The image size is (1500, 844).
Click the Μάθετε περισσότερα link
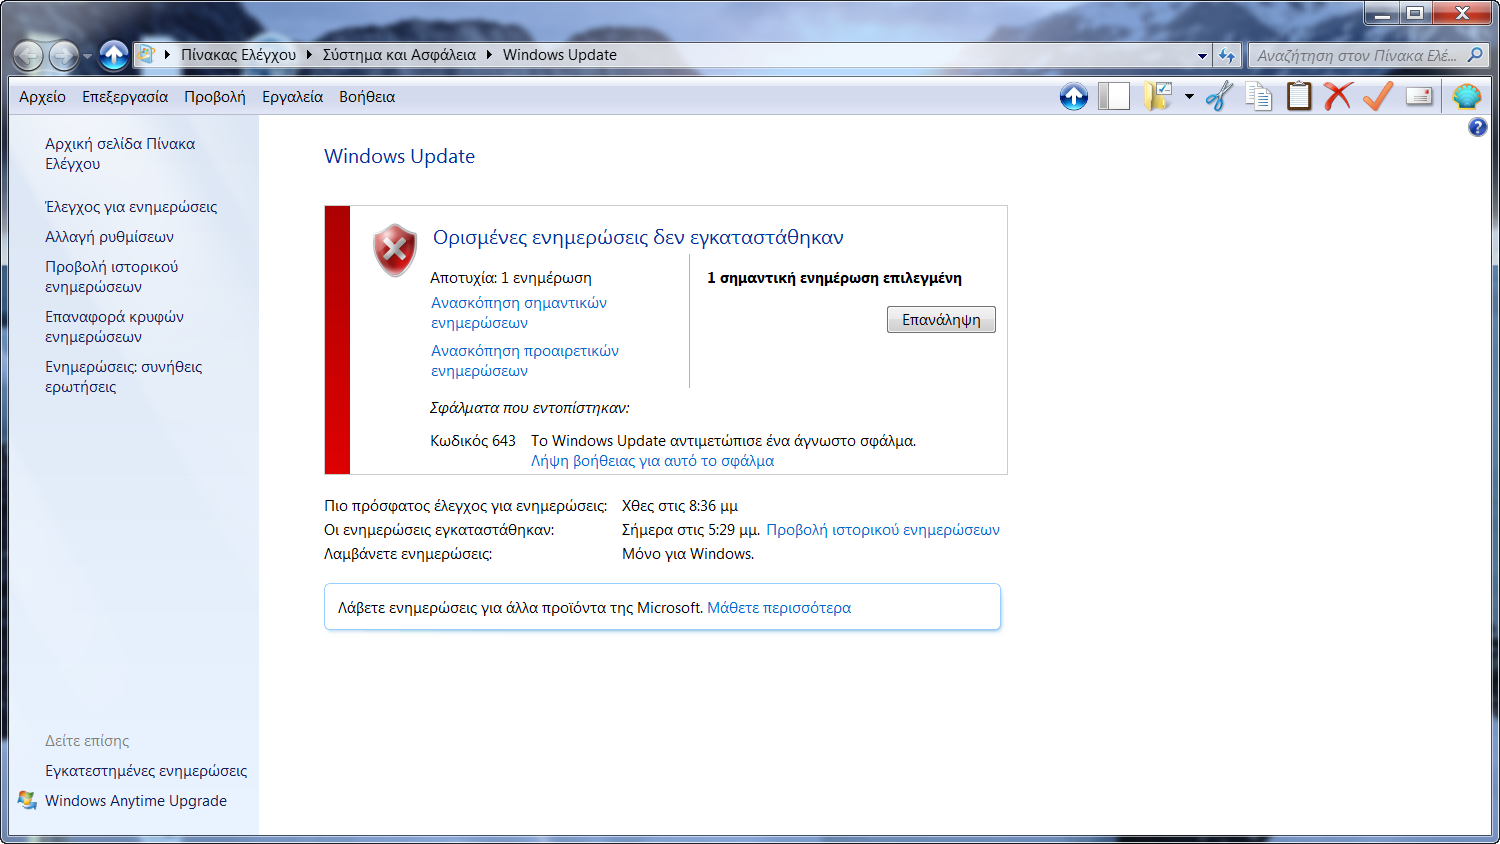pos(779,608)
